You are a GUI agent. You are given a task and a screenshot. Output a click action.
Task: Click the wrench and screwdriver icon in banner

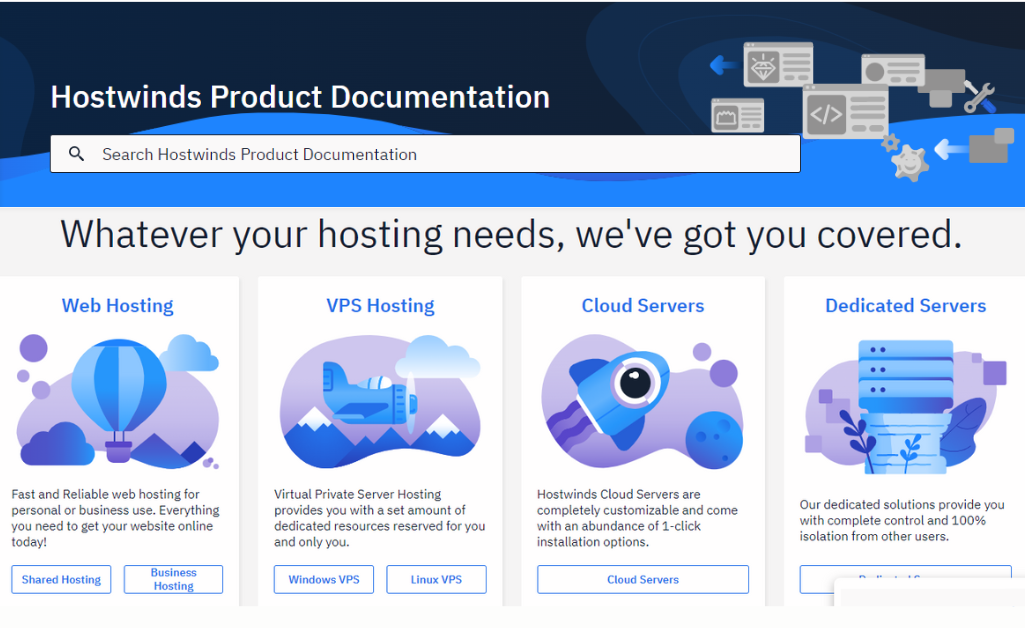(979, 97)
